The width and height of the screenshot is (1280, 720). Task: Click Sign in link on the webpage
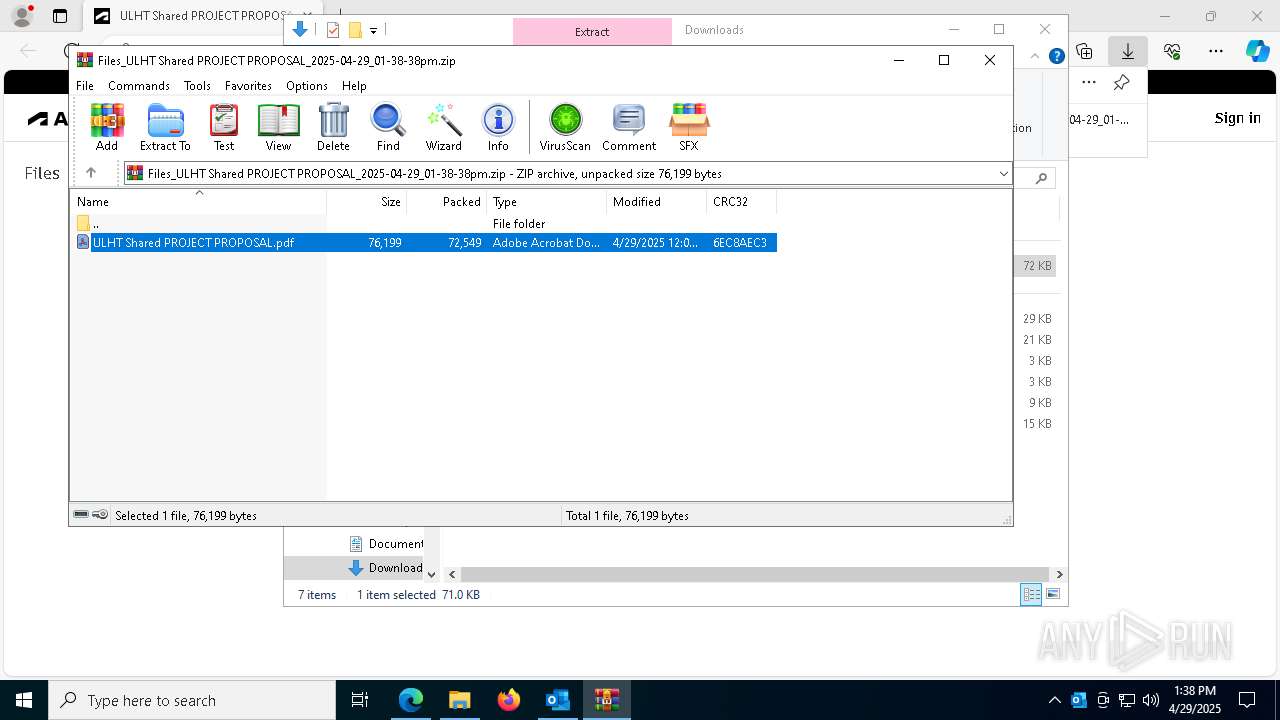coord(1238,118)
